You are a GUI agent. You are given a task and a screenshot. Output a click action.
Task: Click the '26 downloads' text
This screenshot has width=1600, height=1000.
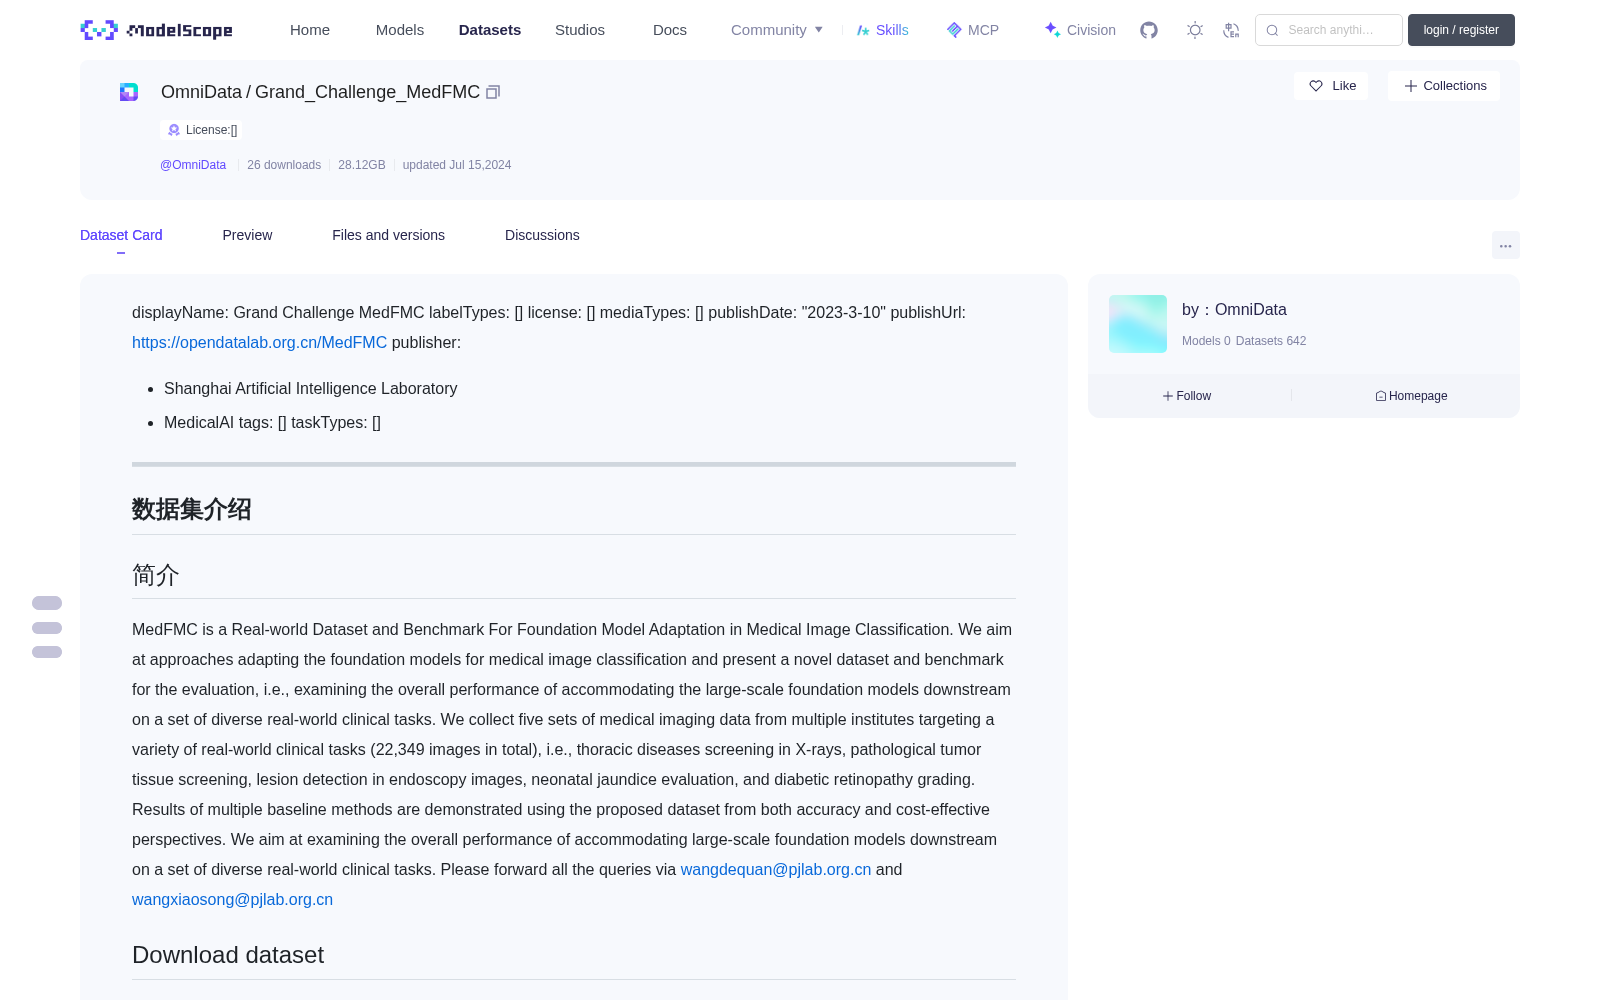tap(284, 165)
